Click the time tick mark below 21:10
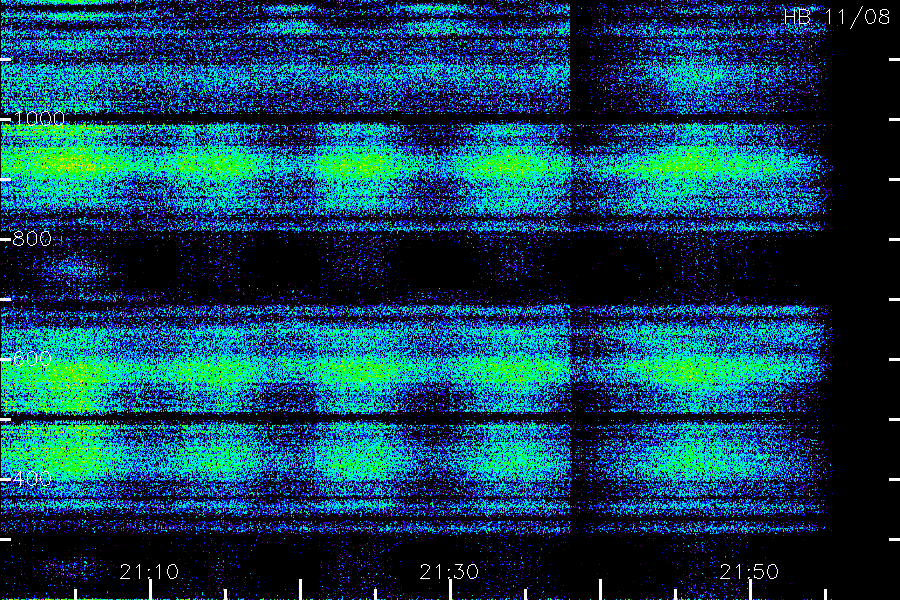900x600 pixels. [x=150, y=590]
